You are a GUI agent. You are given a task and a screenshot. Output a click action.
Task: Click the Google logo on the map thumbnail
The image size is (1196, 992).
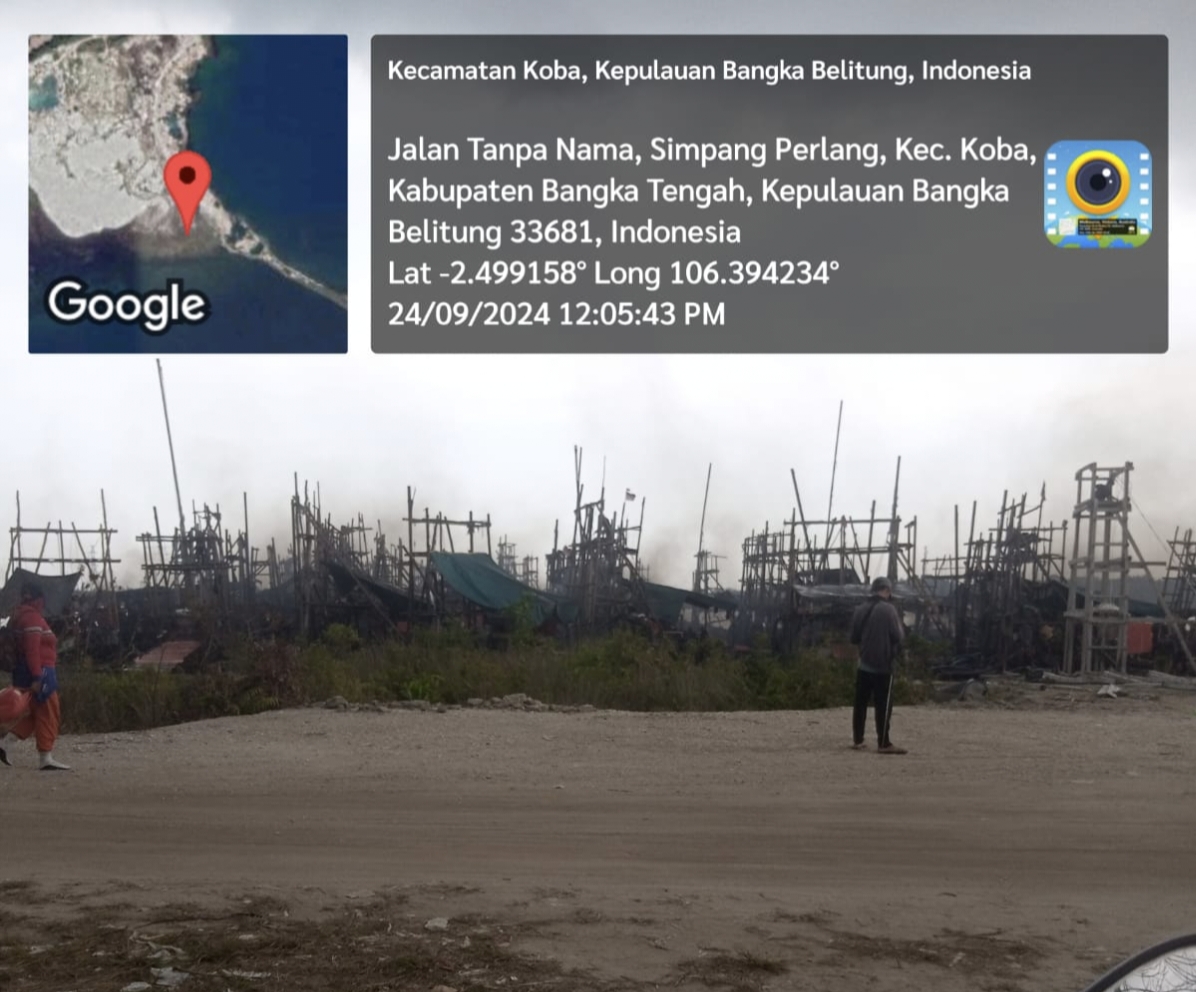127,303
